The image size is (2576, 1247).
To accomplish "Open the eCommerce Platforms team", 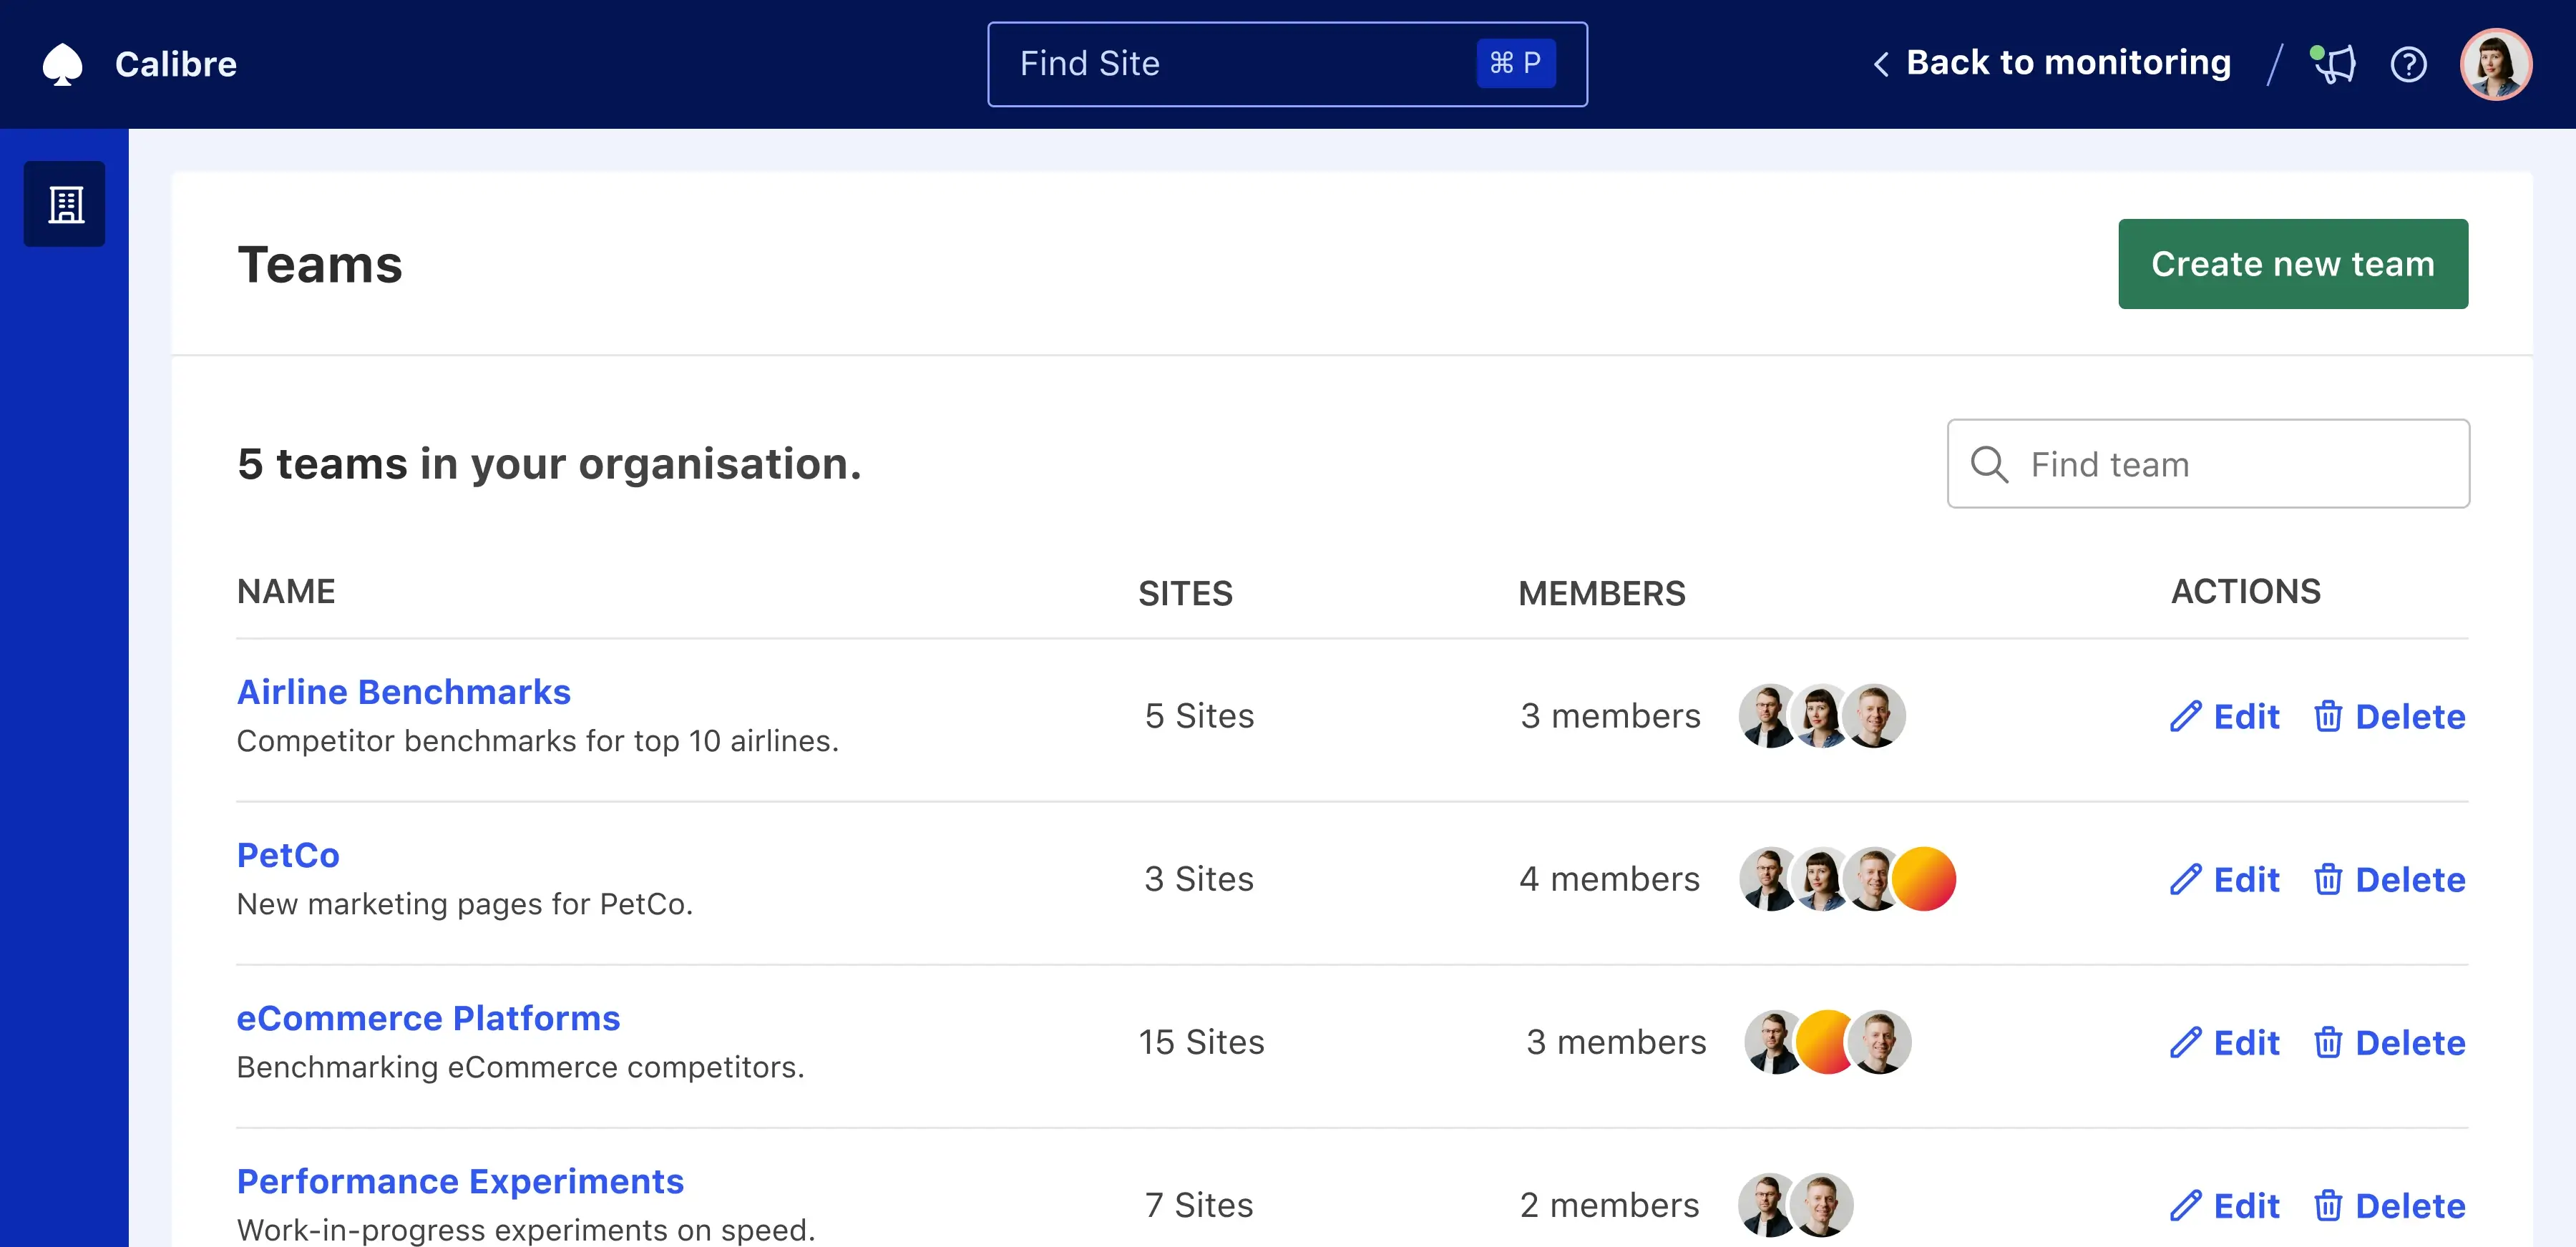I will (x=428, y=1018).
